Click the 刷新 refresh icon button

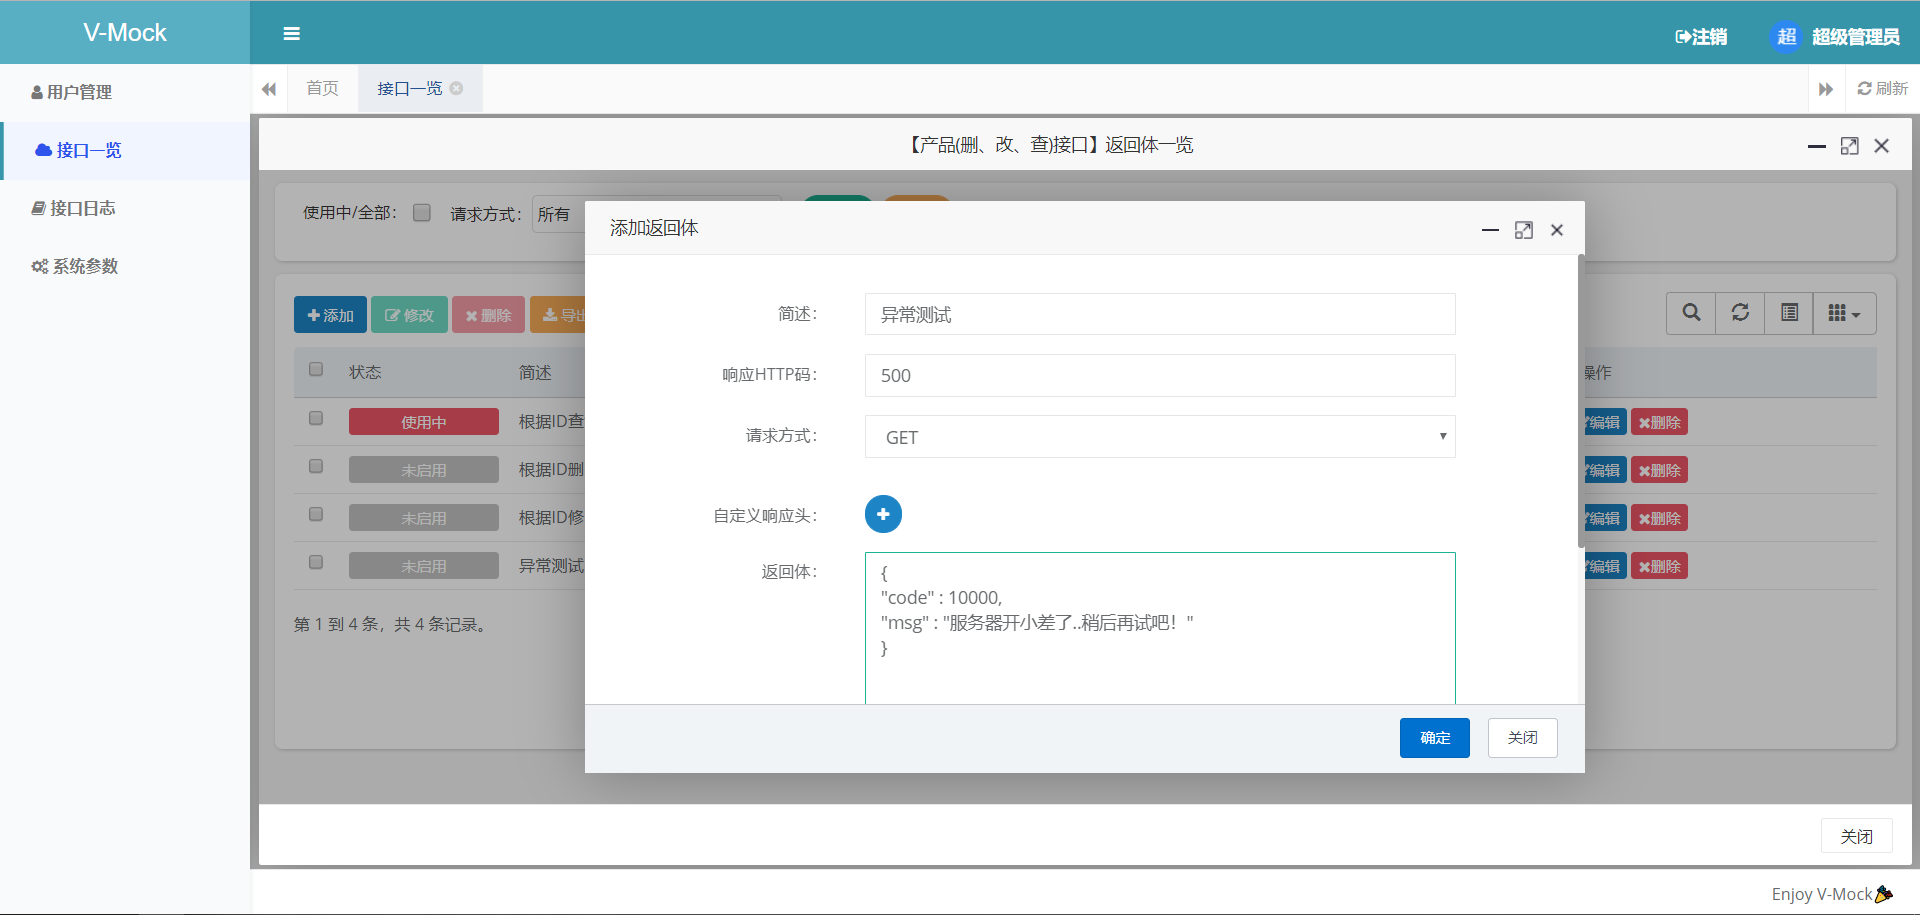coord(1883,89)
